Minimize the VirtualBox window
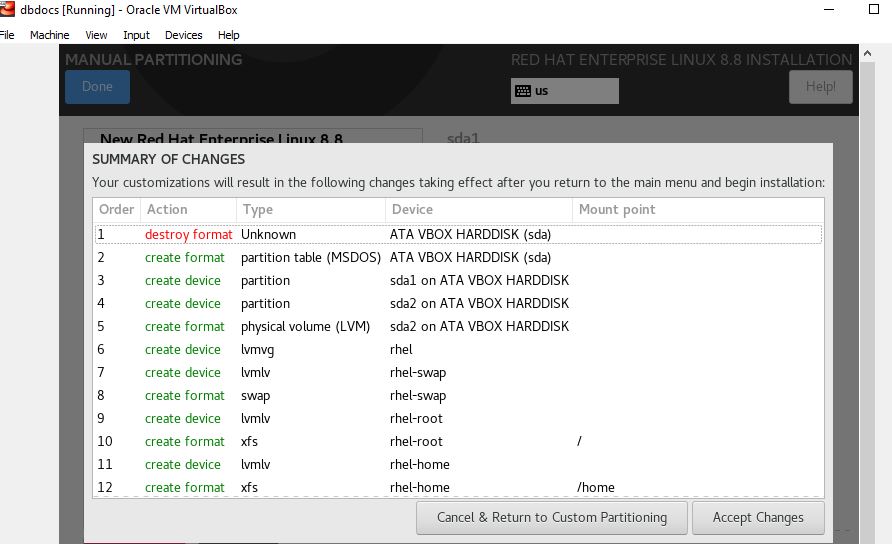892x544 pixels. (829, 9)
